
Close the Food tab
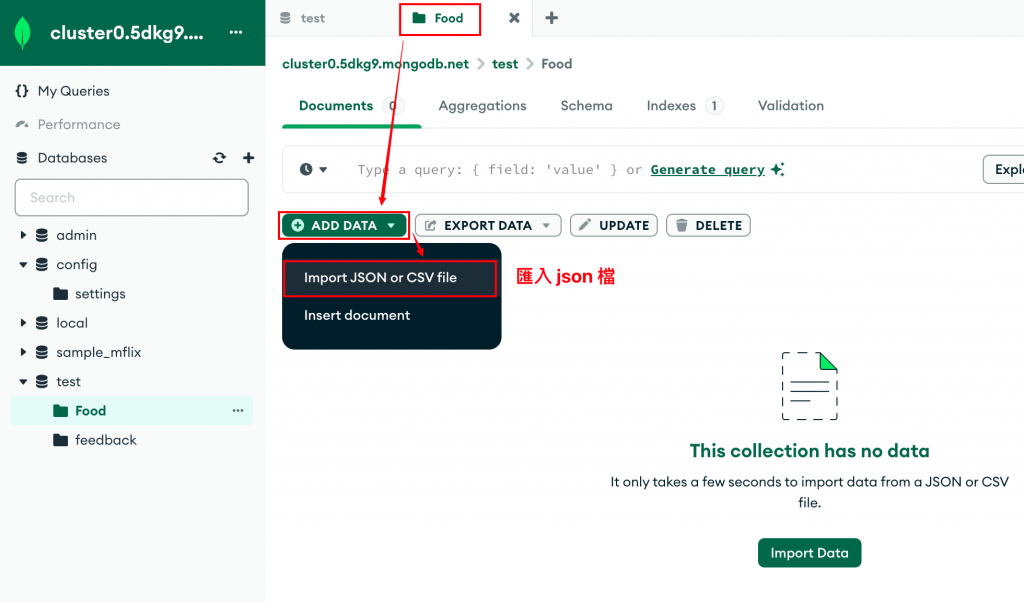(x=514, y=18)
